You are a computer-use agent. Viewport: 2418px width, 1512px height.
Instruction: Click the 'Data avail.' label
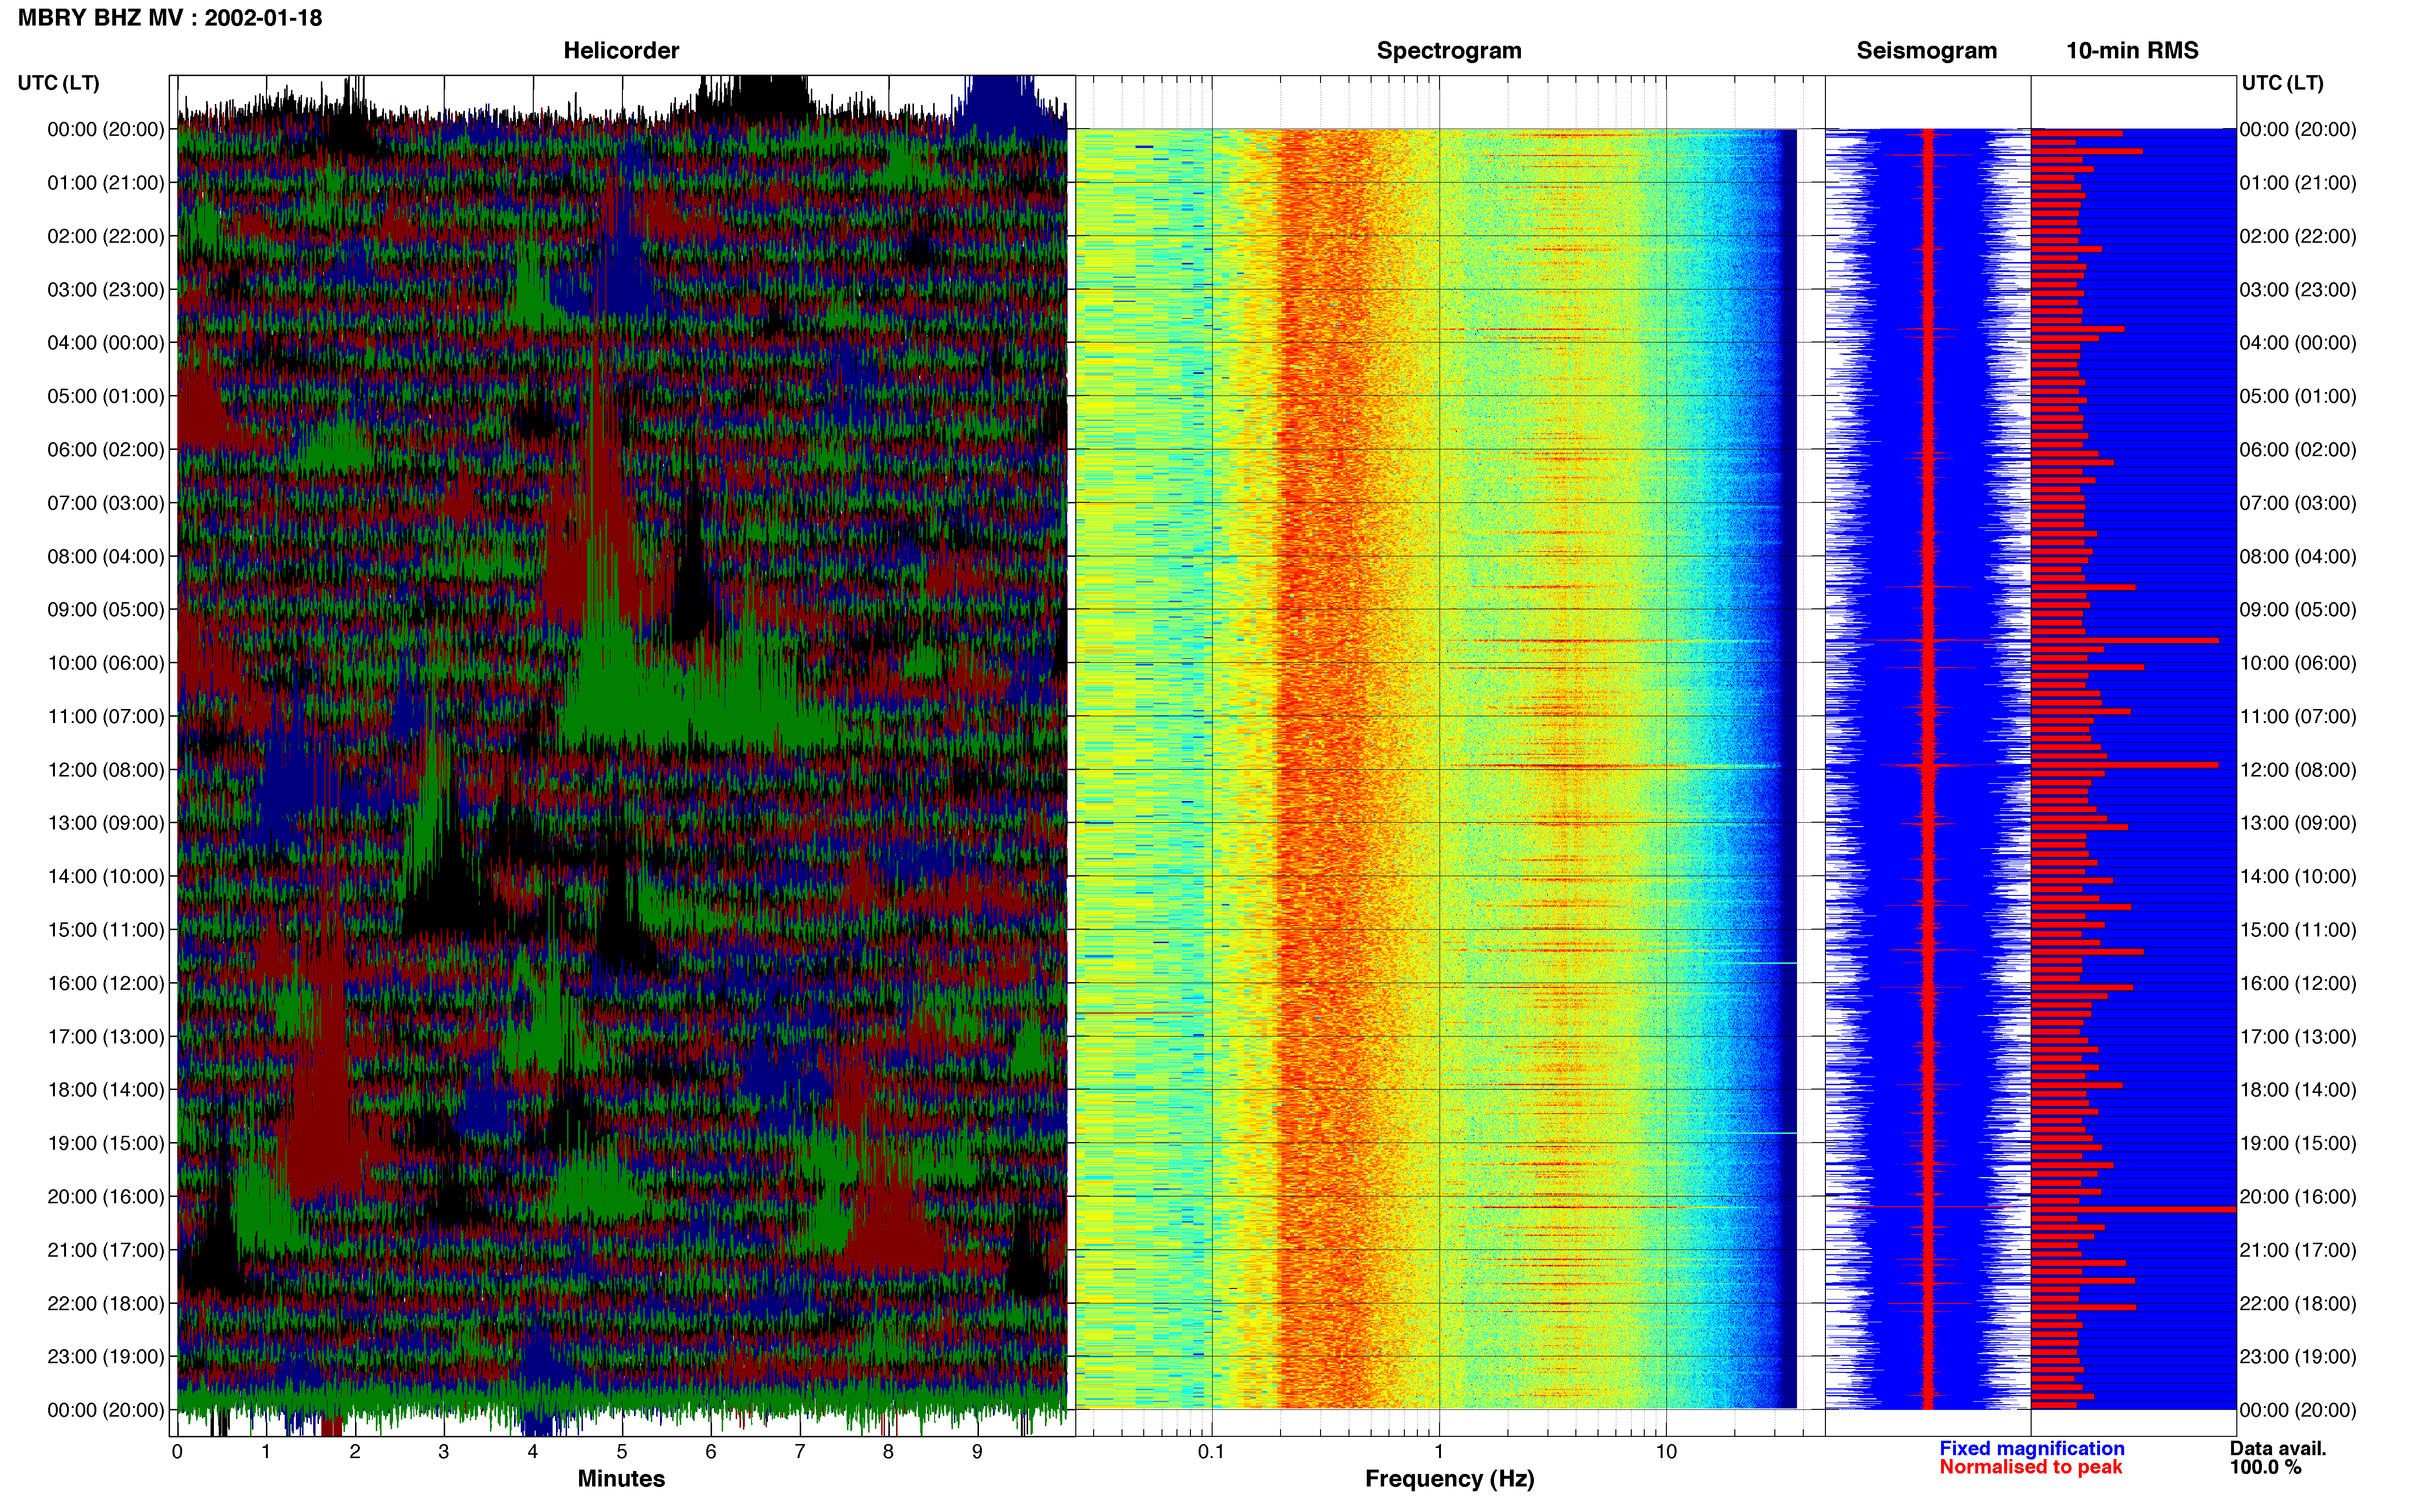click(2278, 1448)
